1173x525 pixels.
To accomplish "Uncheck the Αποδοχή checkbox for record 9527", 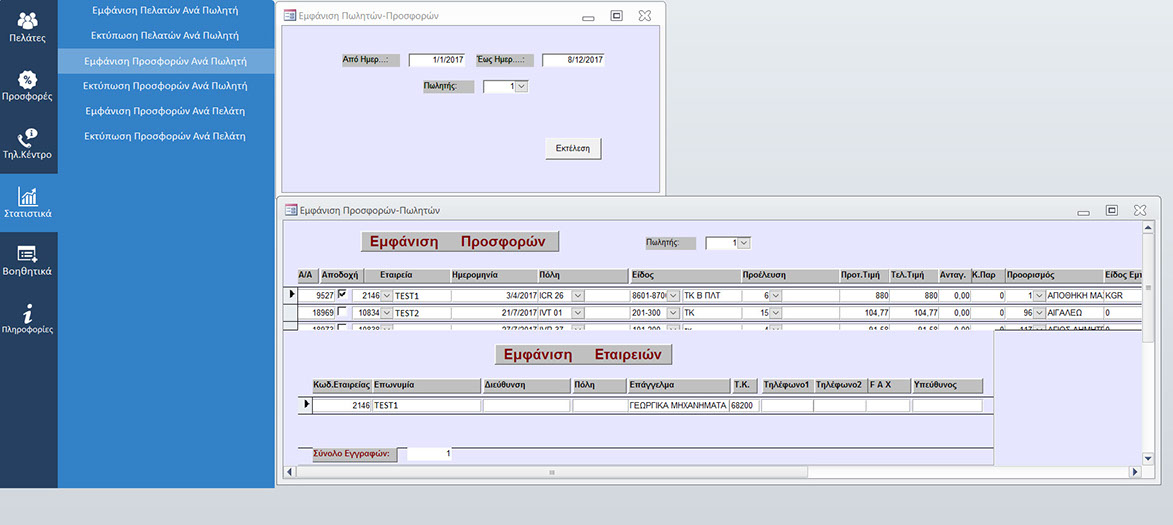I will pyautogui.click(x=343, y=295).
